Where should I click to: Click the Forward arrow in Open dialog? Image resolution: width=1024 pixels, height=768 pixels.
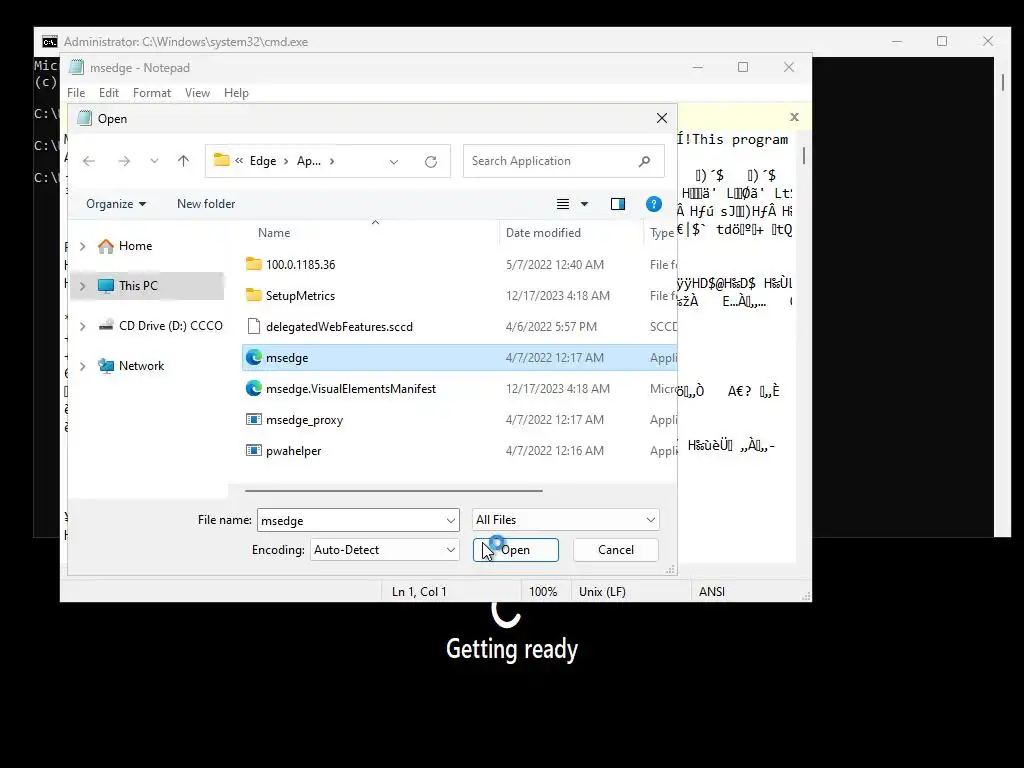click(123, 161)
